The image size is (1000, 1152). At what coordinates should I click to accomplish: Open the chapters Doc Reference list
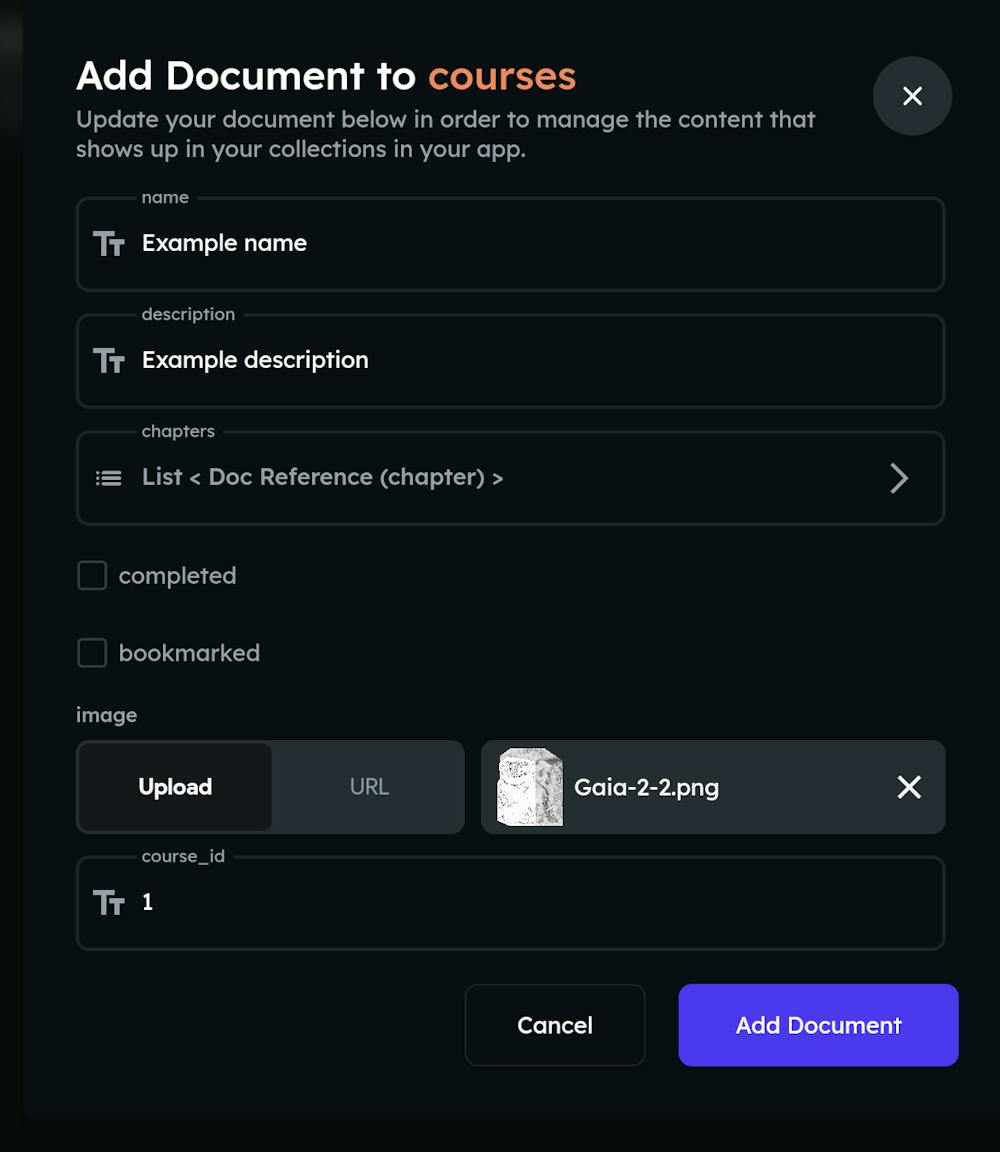click(x=322, y=478)
